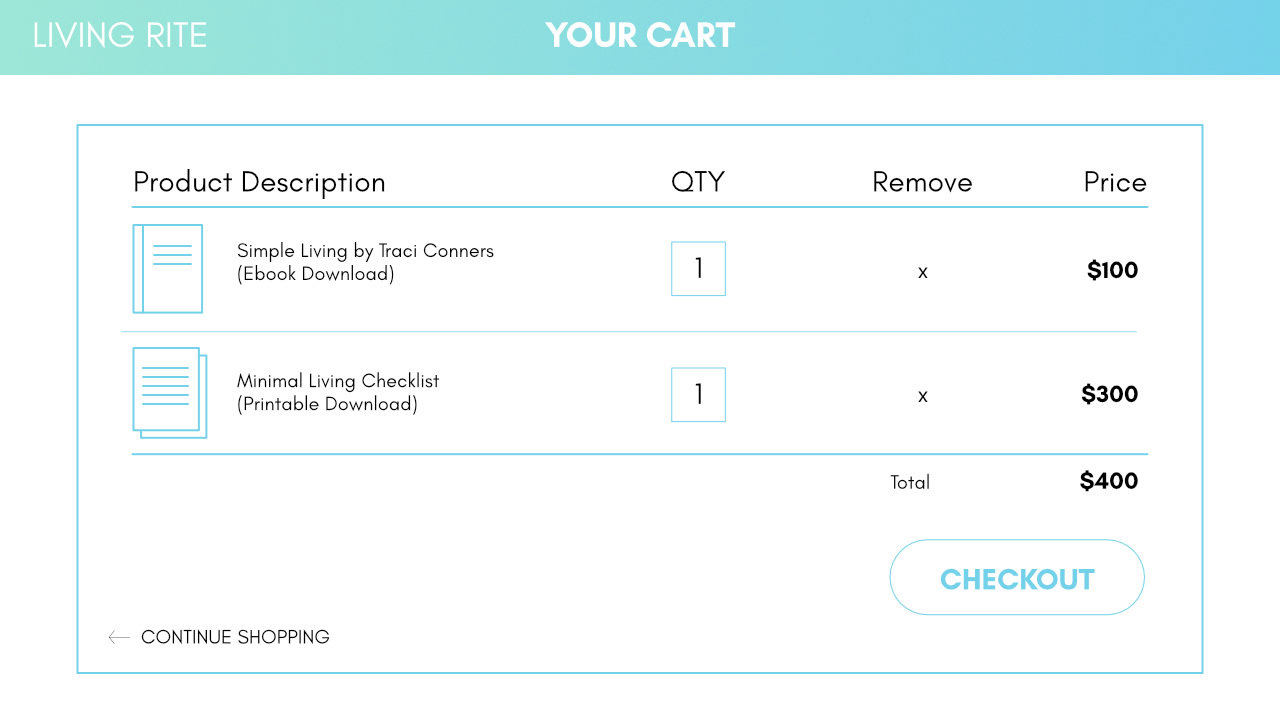Click the Remove column header
The height and width of the screenshot is (720, 1280).
922,182
